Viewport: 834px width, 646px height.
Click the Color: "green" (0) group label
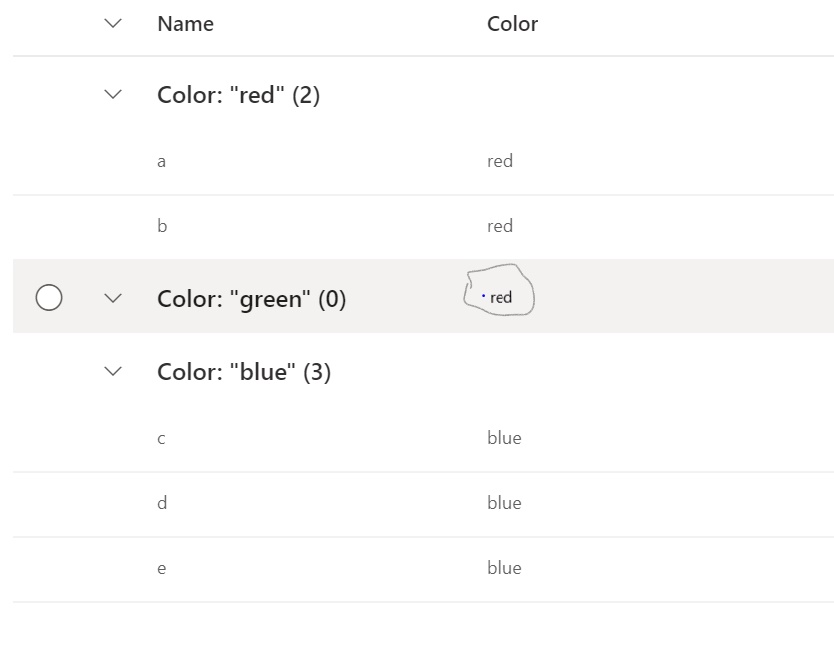[251, 298]
